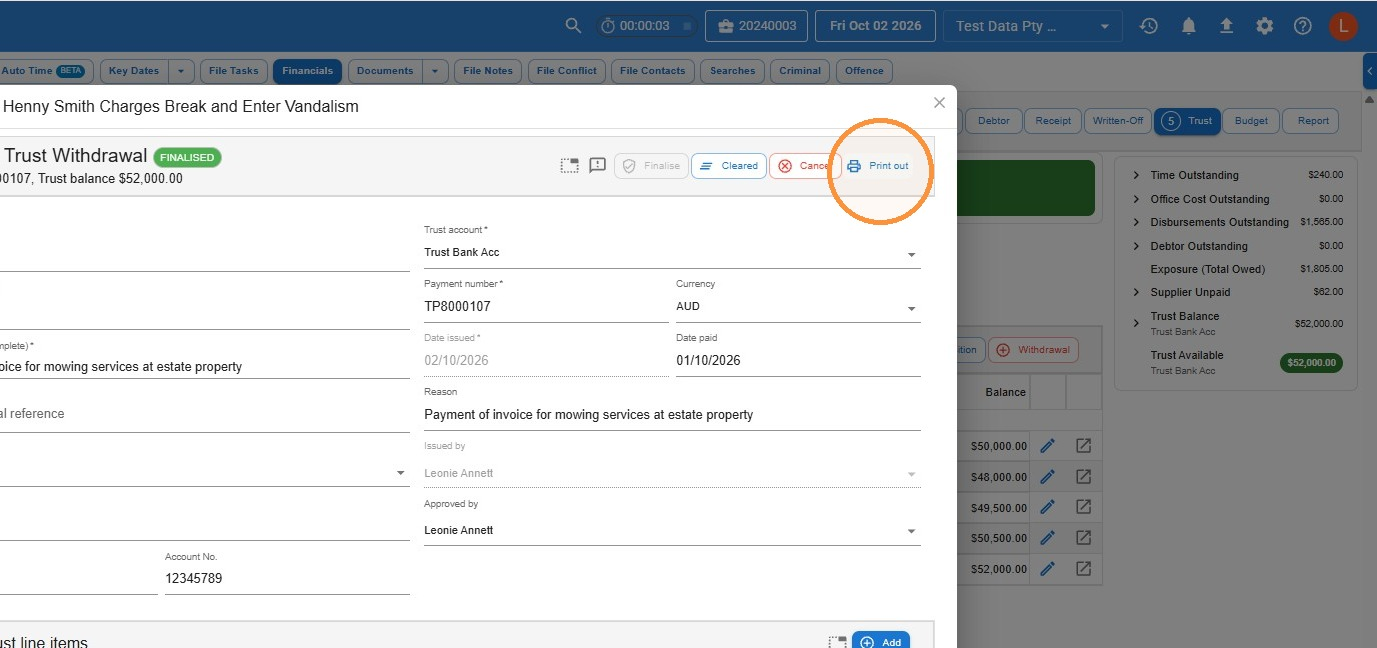Screen dimensions: 1377x648
Task: Open the Criminal tab
Action: point(800,71)
